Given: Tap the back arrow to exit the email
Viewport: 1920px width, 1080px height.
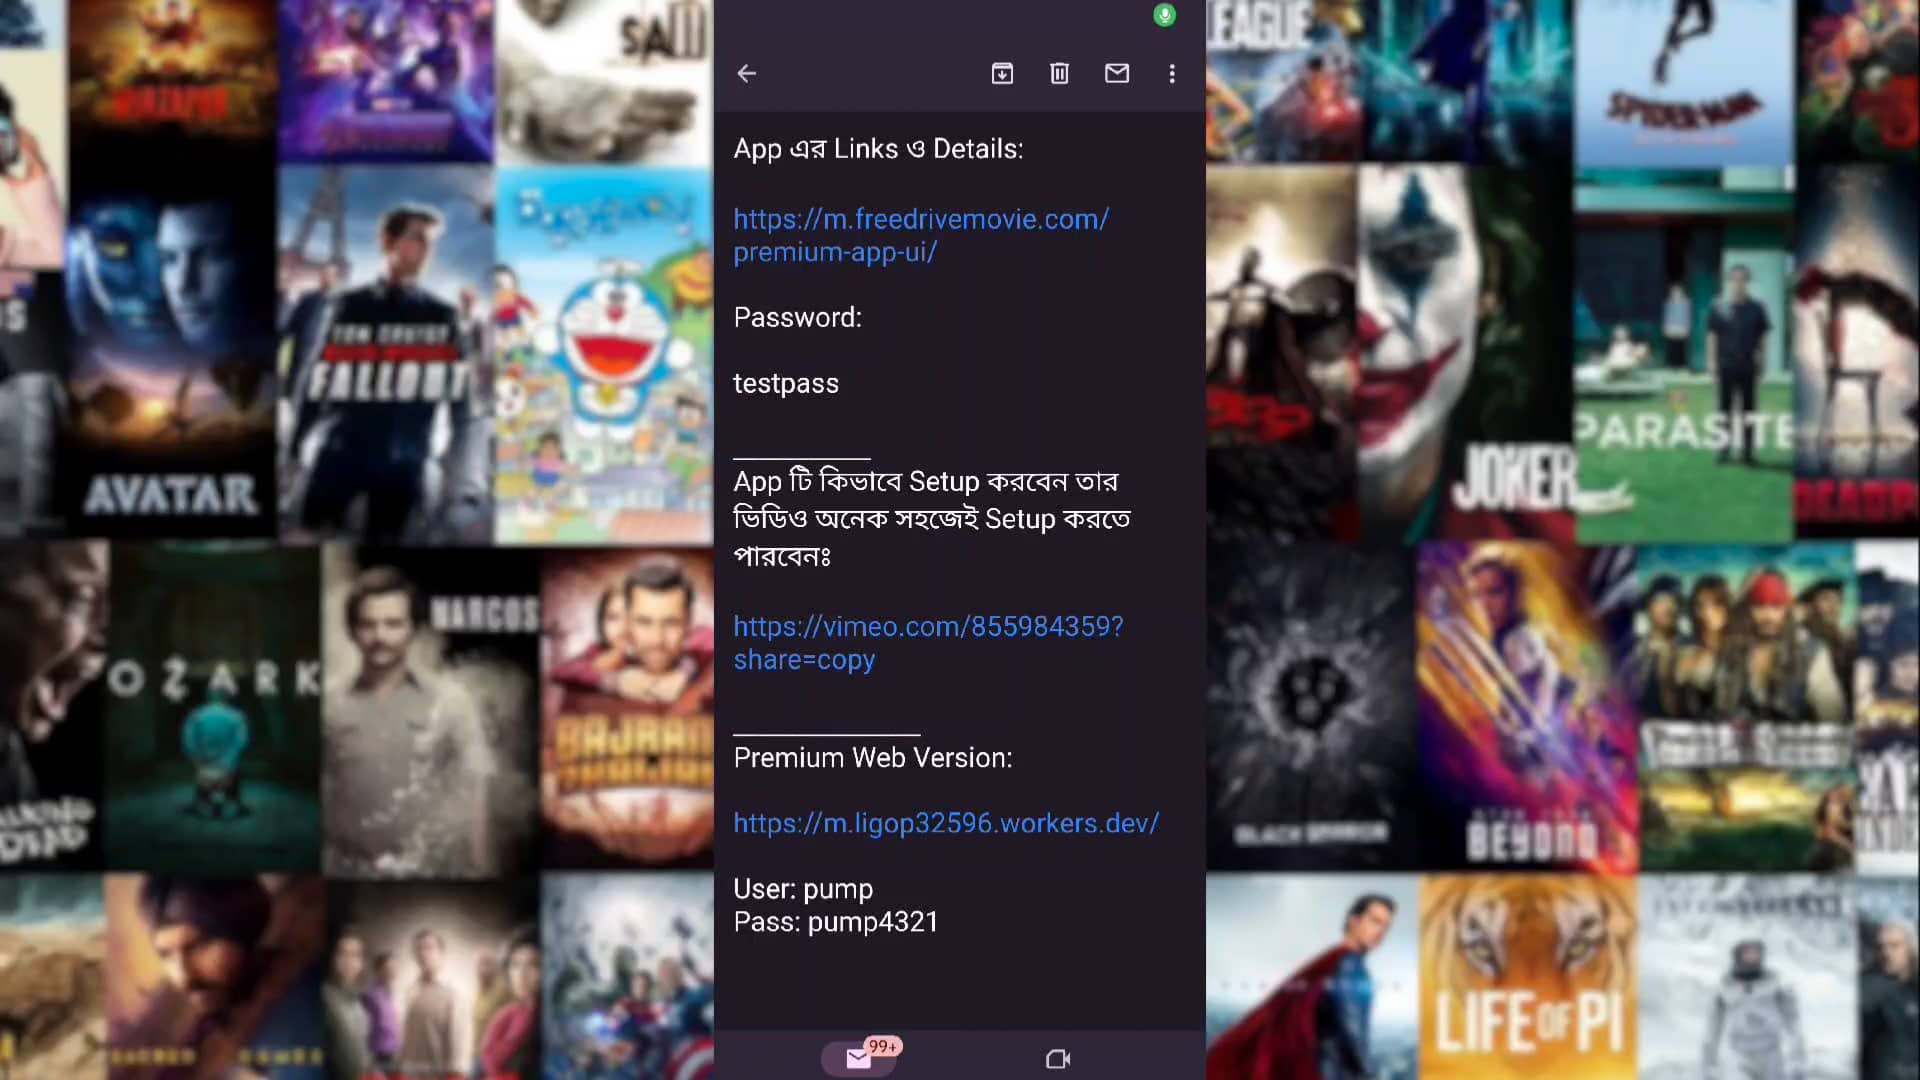Looking at the screenshot, I should point(746,73).
